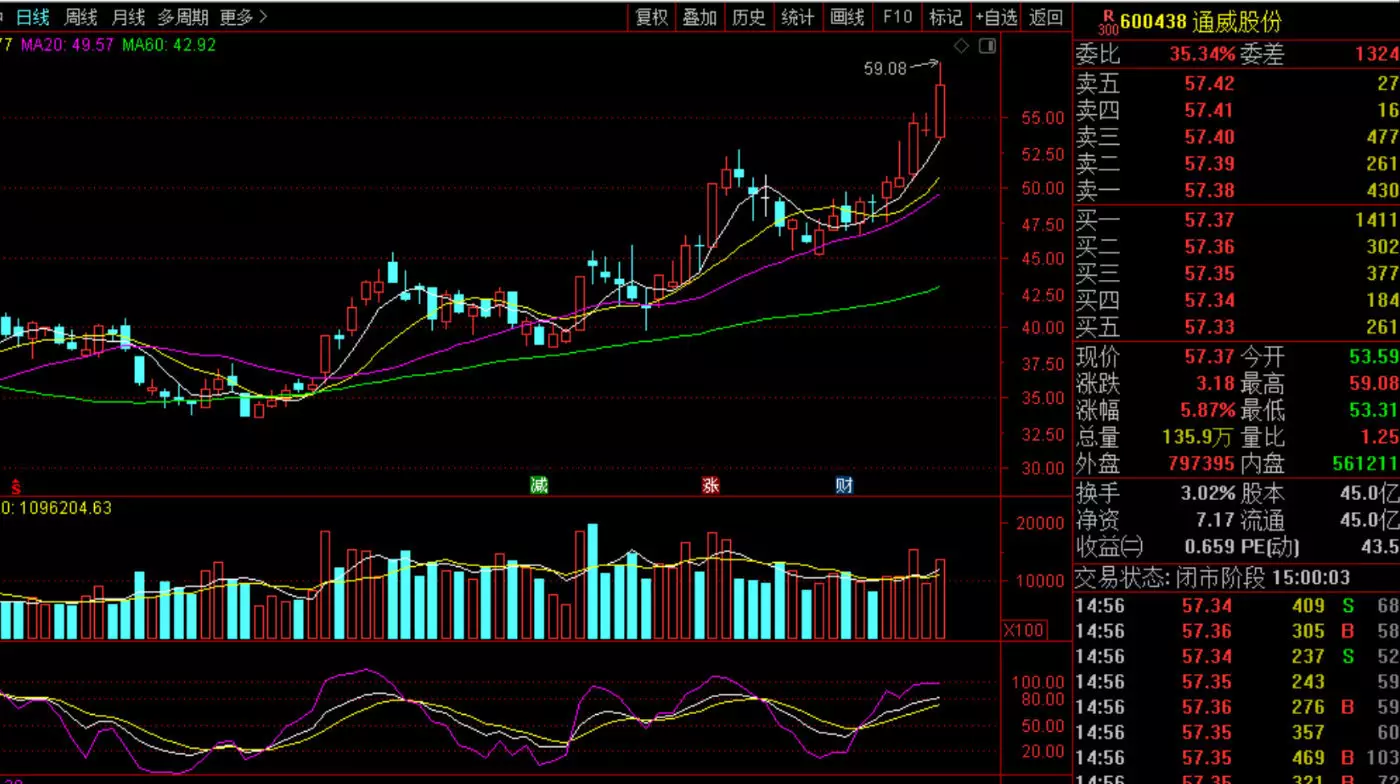Open 历史 history button
This screenshot has height=784, width=1400.
[748, 17]
